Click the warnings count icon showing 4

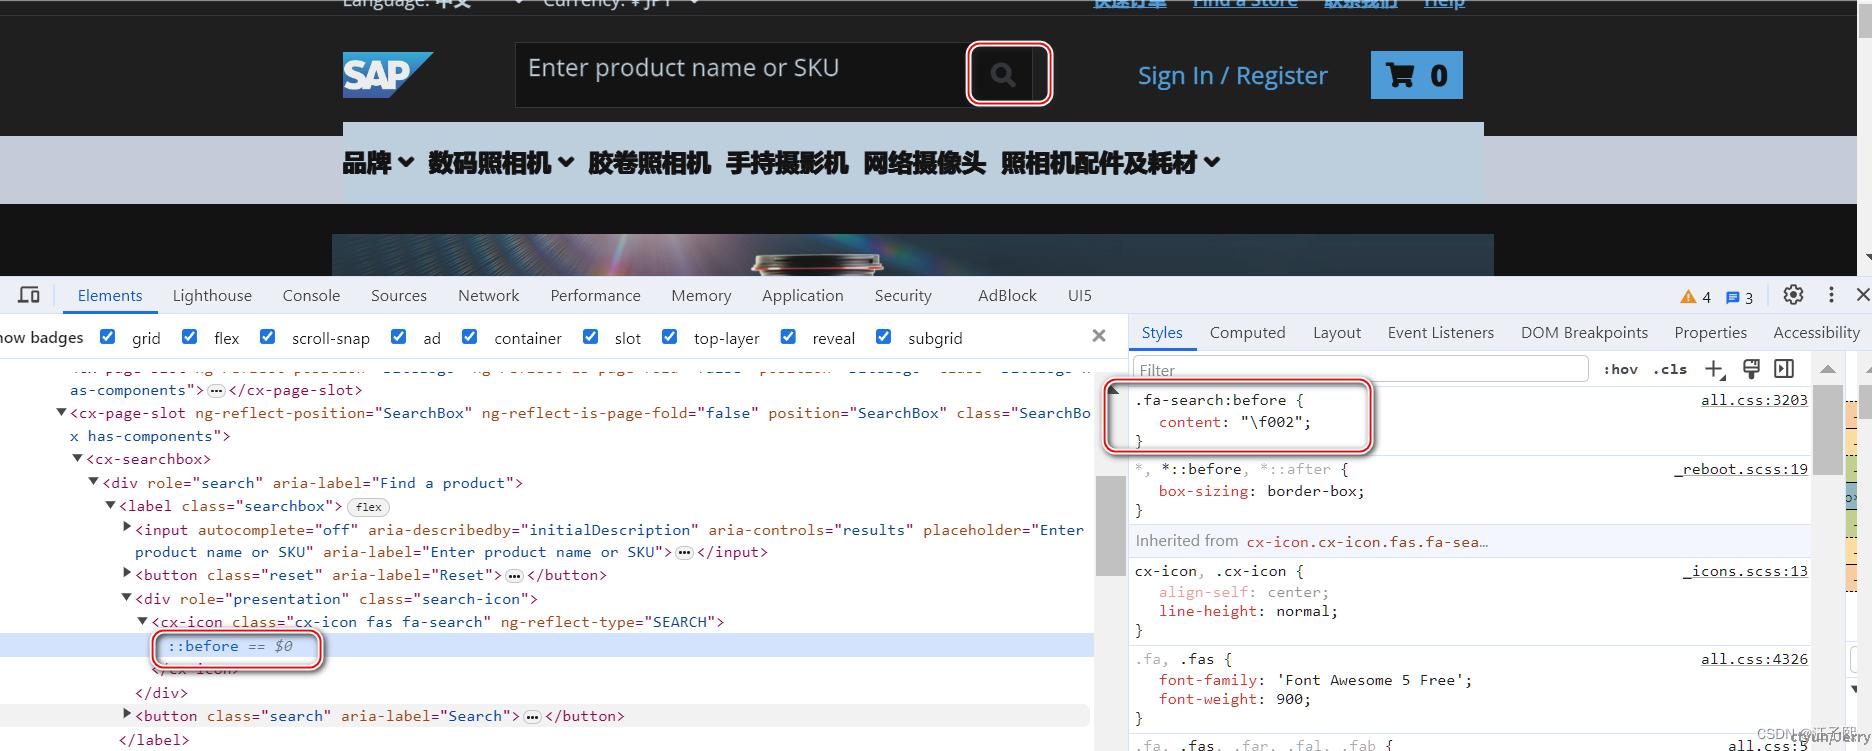pos(1696,297)
